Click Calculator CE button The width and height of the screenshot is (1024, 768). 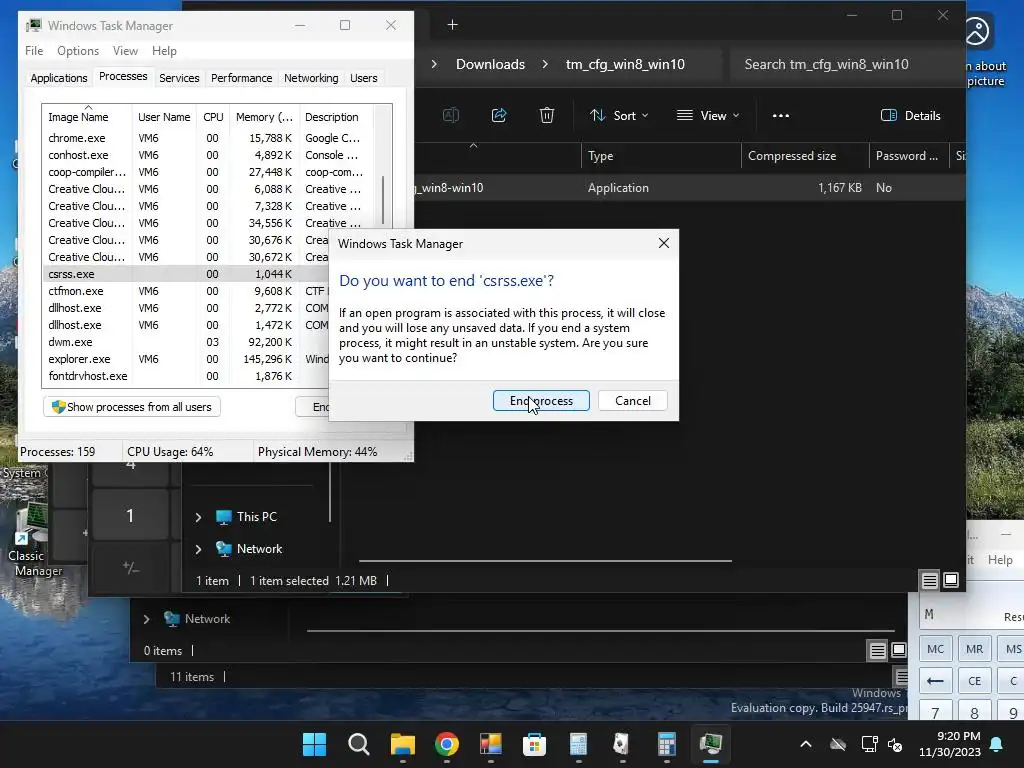[974, 680]
